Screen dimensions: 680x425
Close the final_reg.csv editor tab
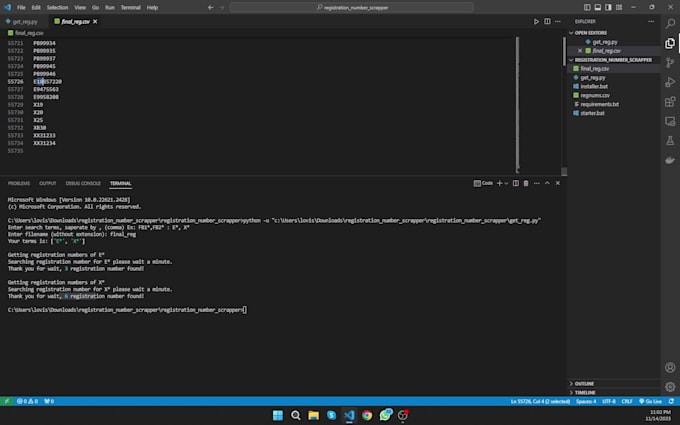pyautogui.click(x=95, y=21)
